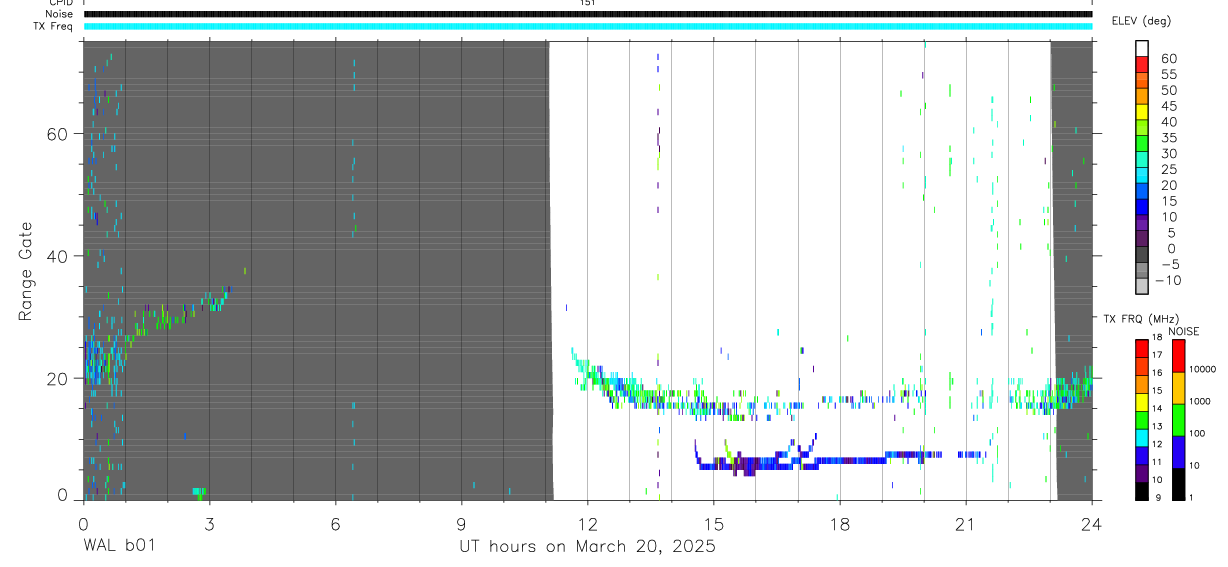Click the "18" tick label on the time axis
Viewport: 1228px width, 567px height.
[x=840, y=523]
